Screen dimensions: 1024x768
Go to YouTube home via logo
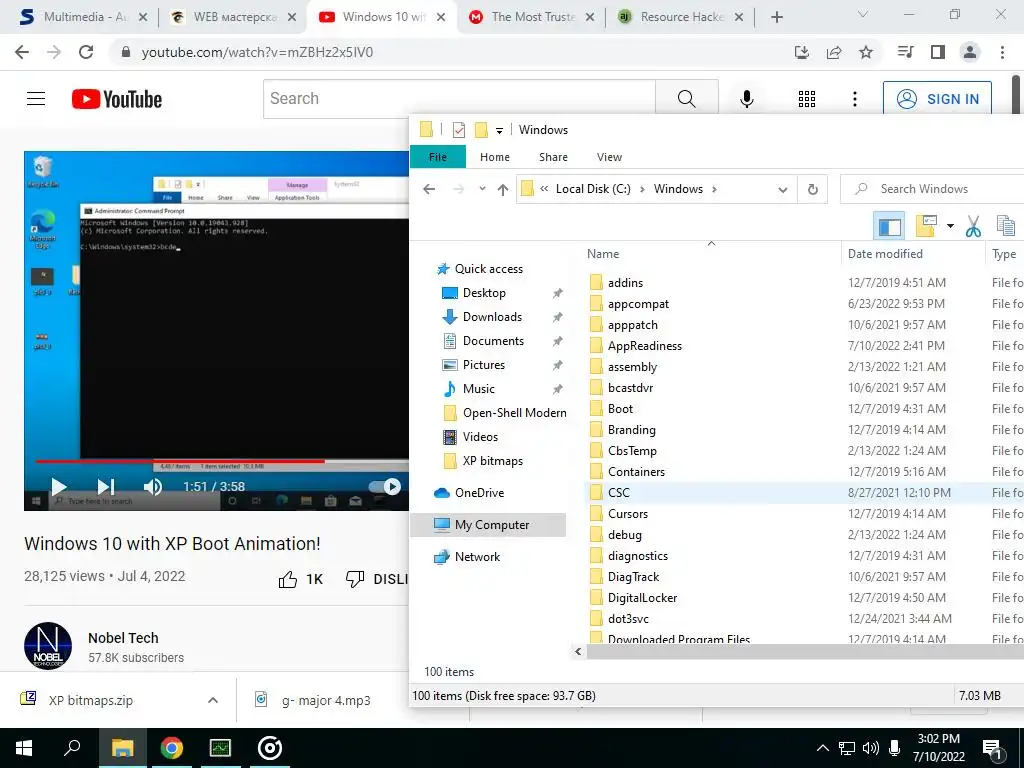click(117, 99)
